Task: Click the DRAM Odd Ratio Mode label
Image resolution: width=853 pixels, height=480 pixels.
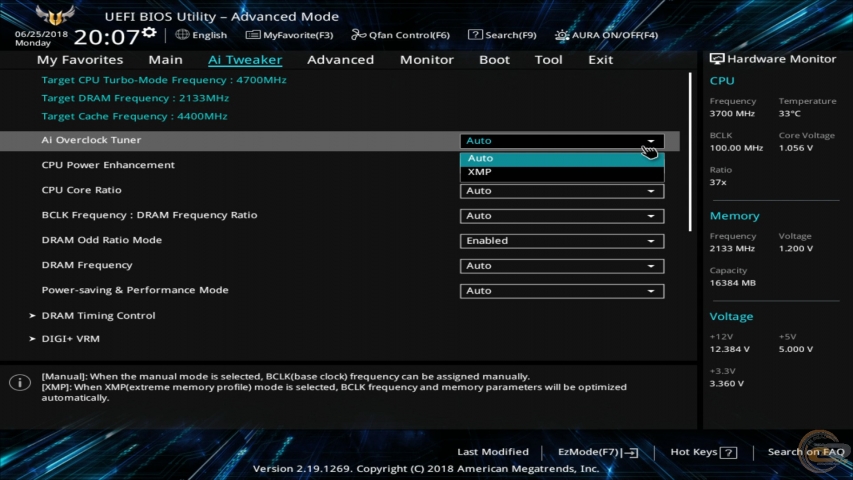Action: [102, 240]
